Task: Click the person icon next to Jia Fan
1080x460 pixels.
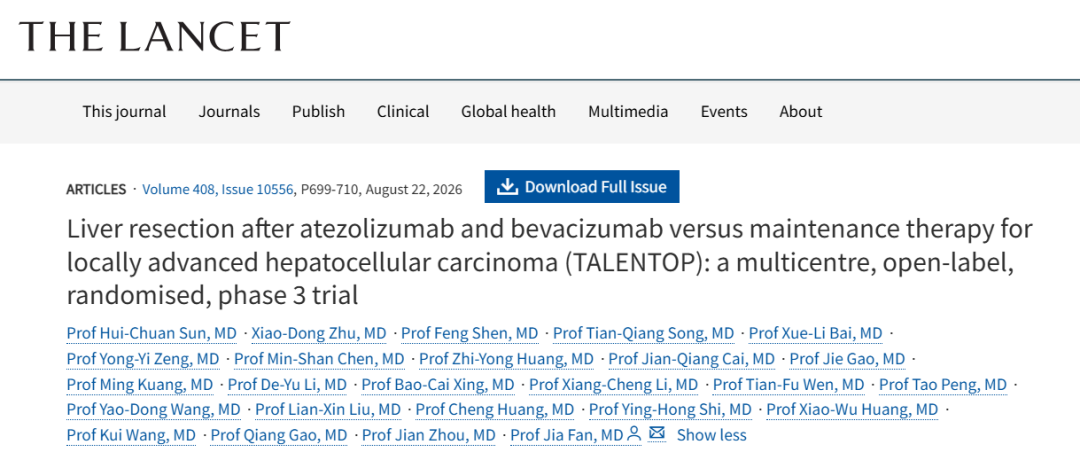Action: click(x=634, y=434)
